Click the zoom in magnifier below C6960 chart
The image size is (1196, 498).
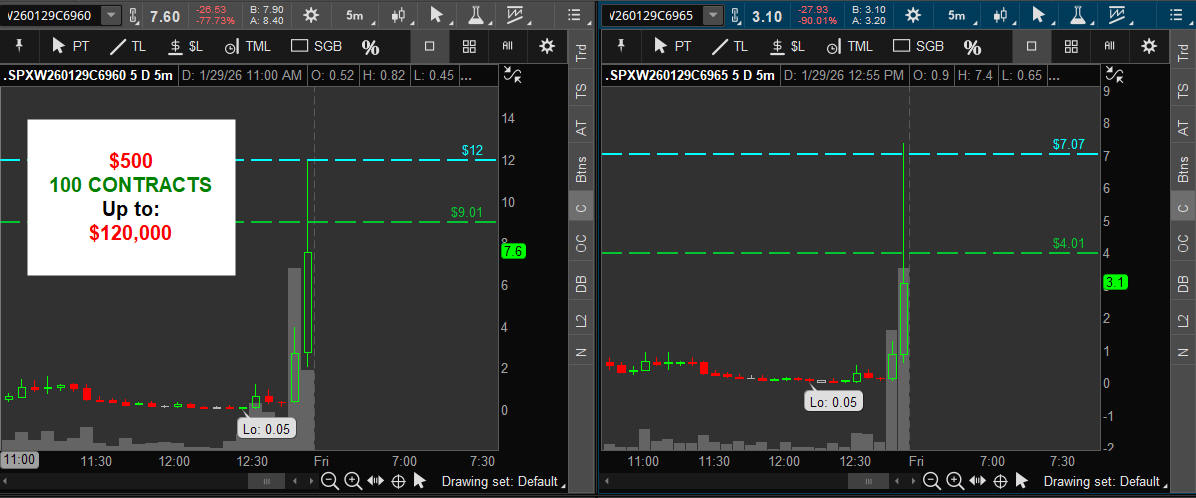coord(352,481)
